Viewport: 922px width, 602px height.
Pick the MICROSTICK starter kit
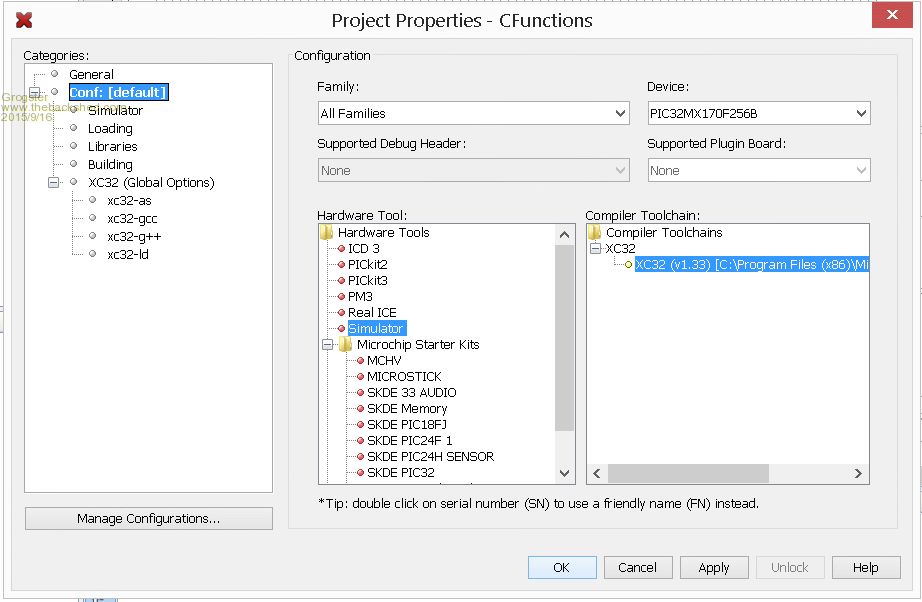(x=403, y=376)
